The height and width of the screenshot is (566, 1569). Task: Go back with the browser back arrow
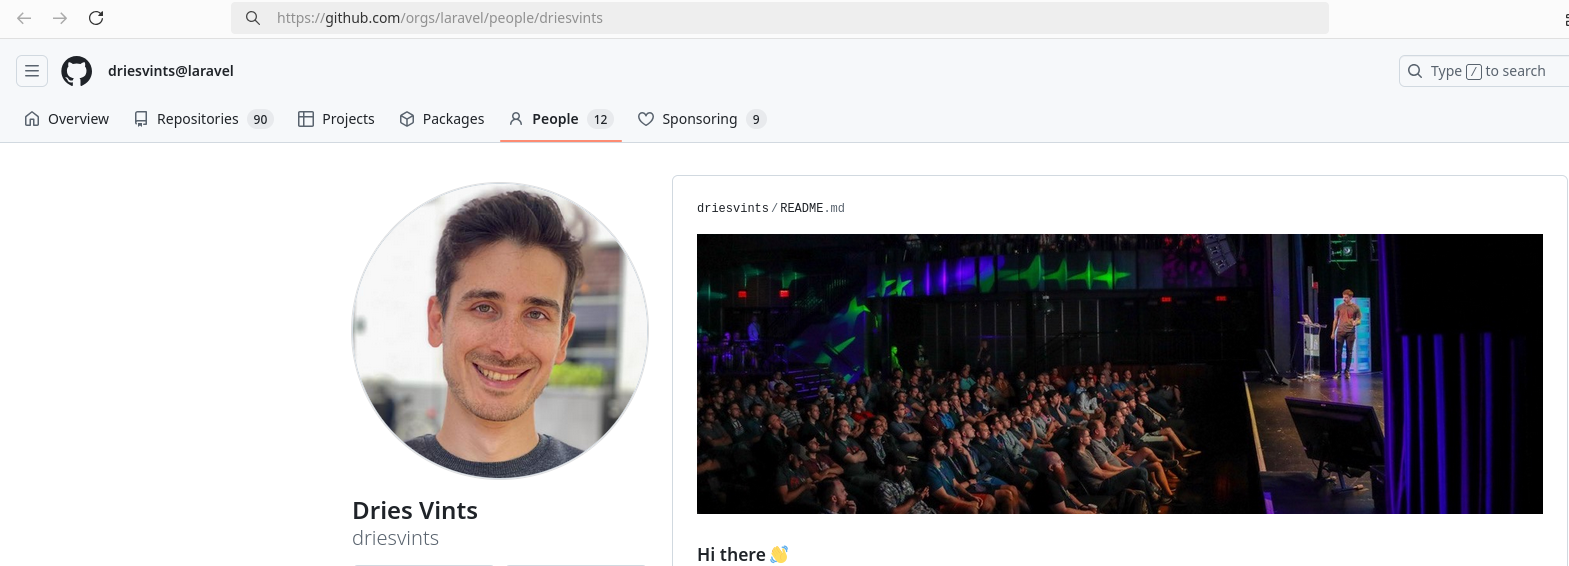click(24, 18)
